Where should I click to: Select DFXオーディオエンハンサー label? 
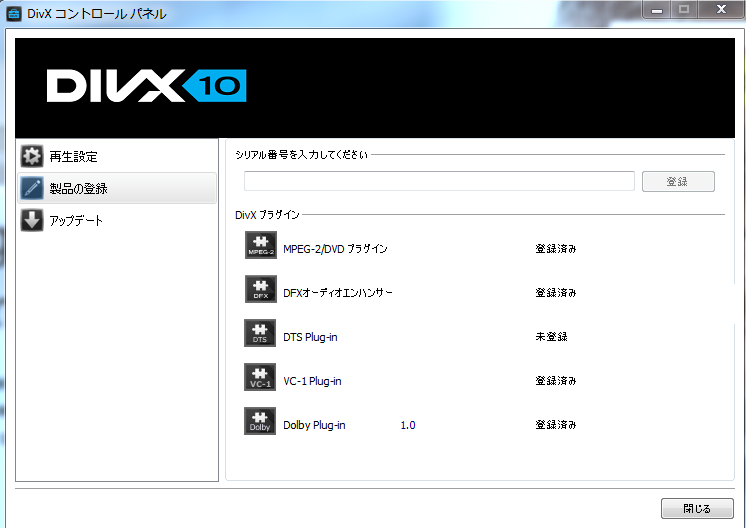click(338, 293)
